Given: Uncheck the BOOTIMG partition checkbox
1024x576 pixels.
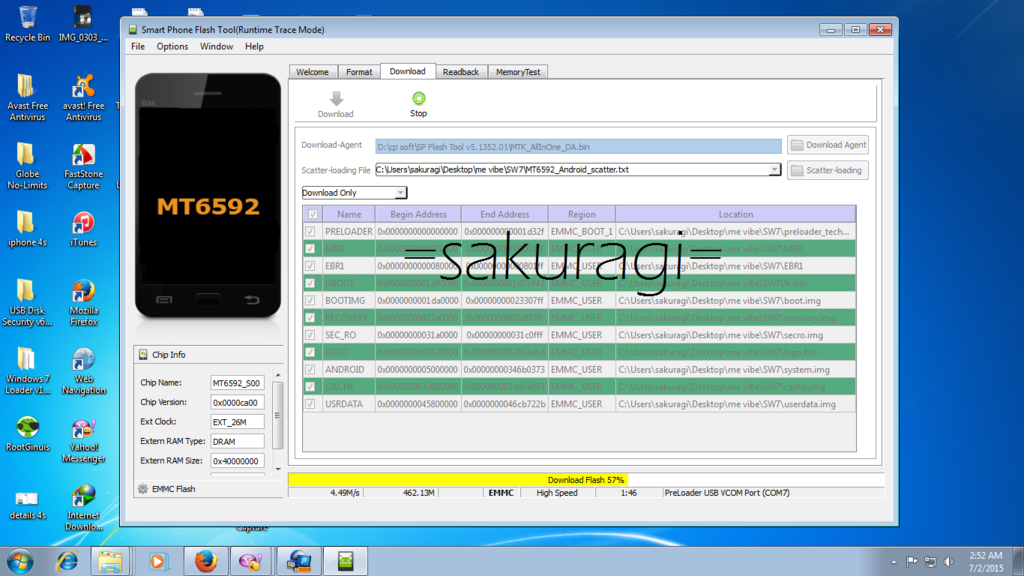Looking at the screenshot, I should pos(313,300).
